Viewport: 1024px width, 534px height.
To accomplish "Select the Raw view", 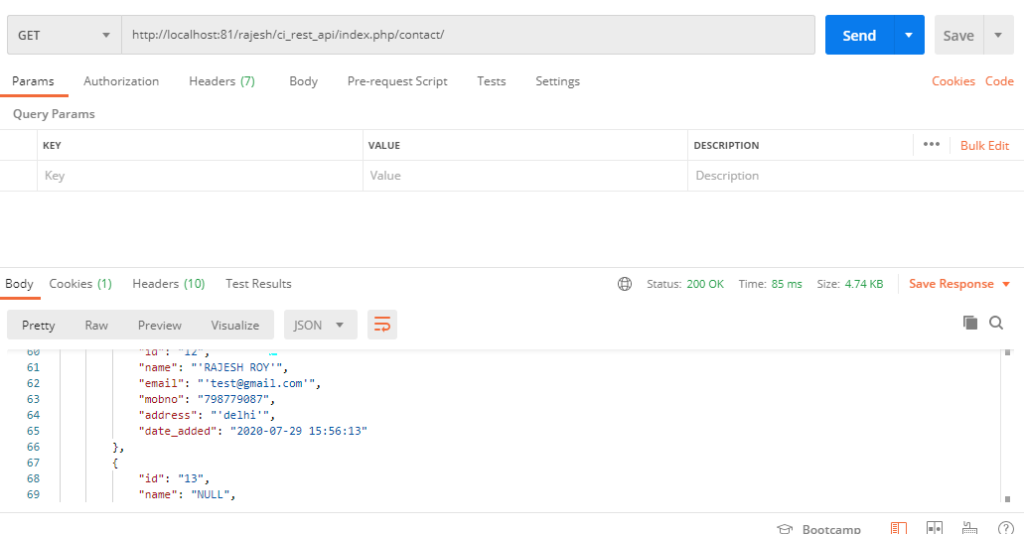I will tap(96, 325).
